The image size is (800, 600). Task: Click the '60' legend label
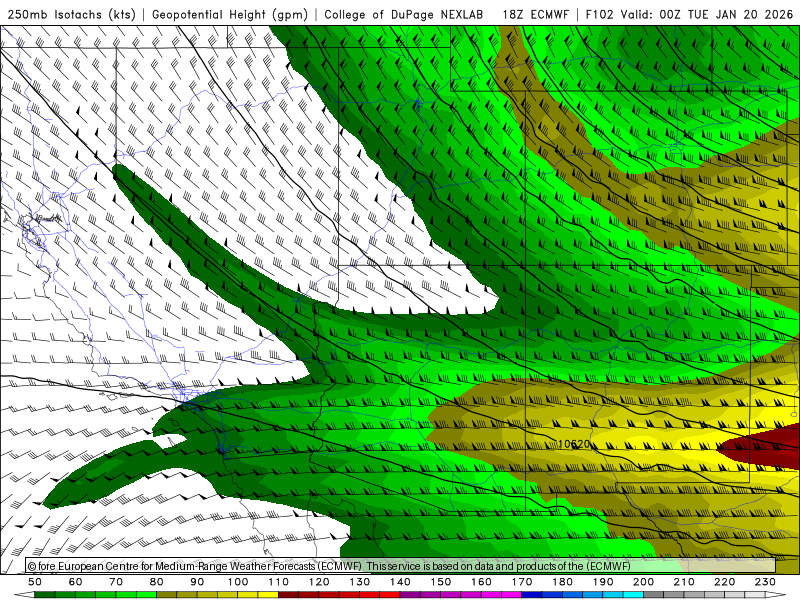tap(76, 582)
